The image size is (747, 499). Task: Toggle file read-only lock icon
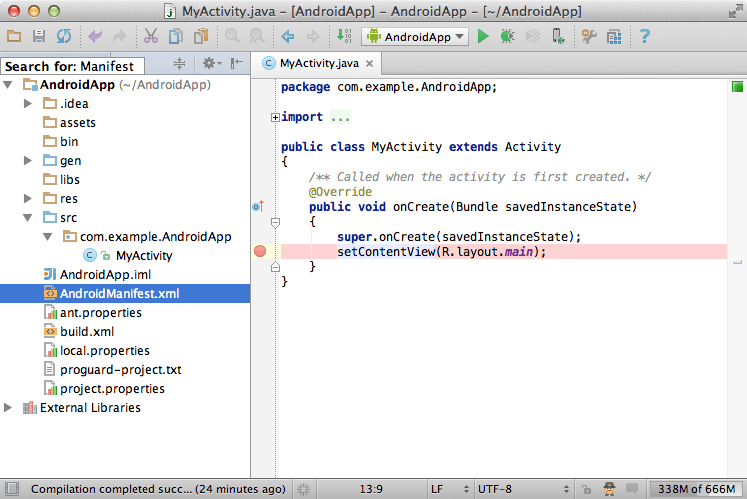pyautogui.click(x=586, y=489)
